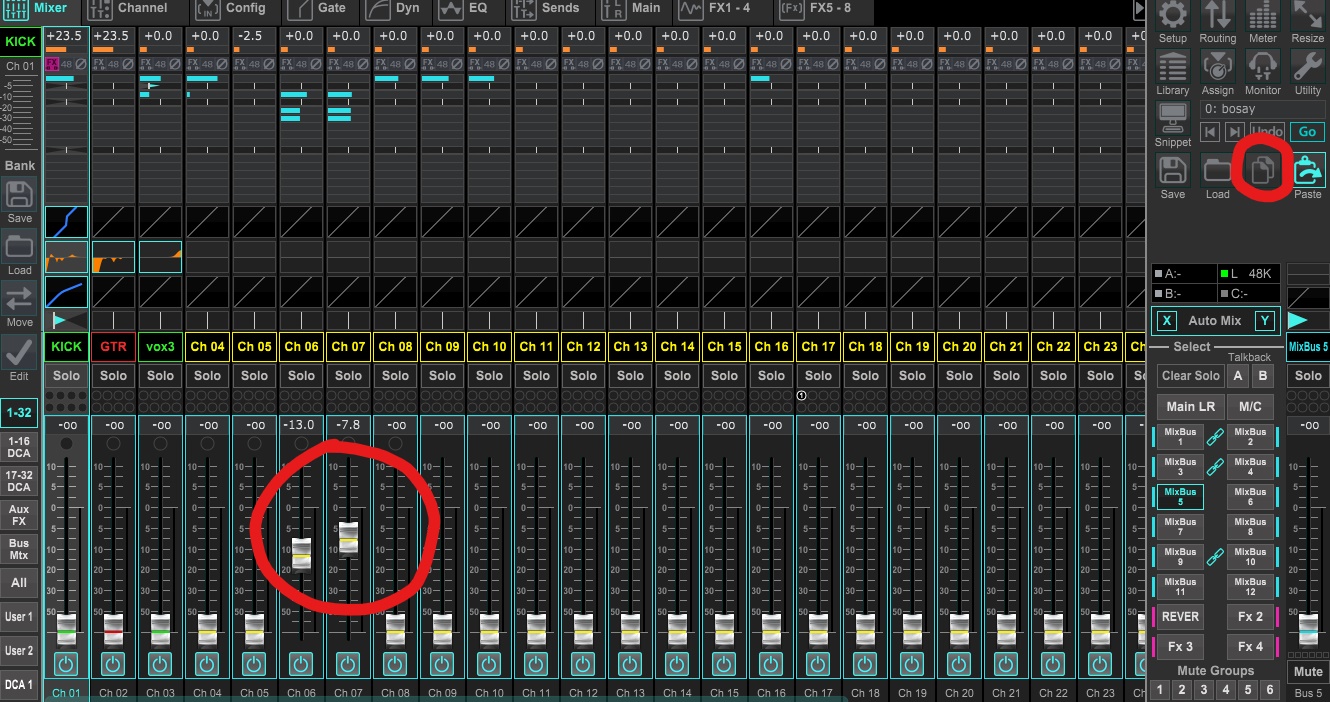Select the Ch 04 channel name label
This screenshot has width=1330, height=702.
coord(208,347)
